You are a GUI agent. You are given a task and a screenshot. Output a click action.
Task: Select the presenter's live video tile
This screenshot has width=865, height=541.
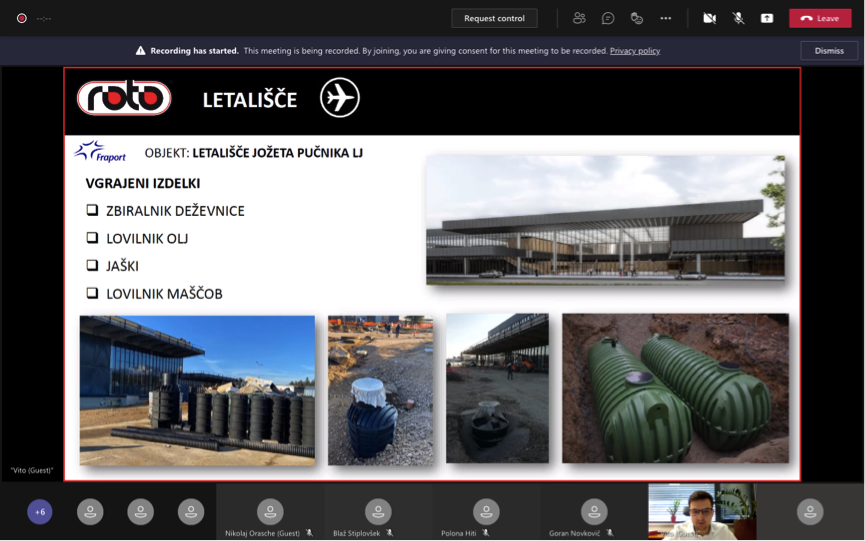tap(702, 511)
